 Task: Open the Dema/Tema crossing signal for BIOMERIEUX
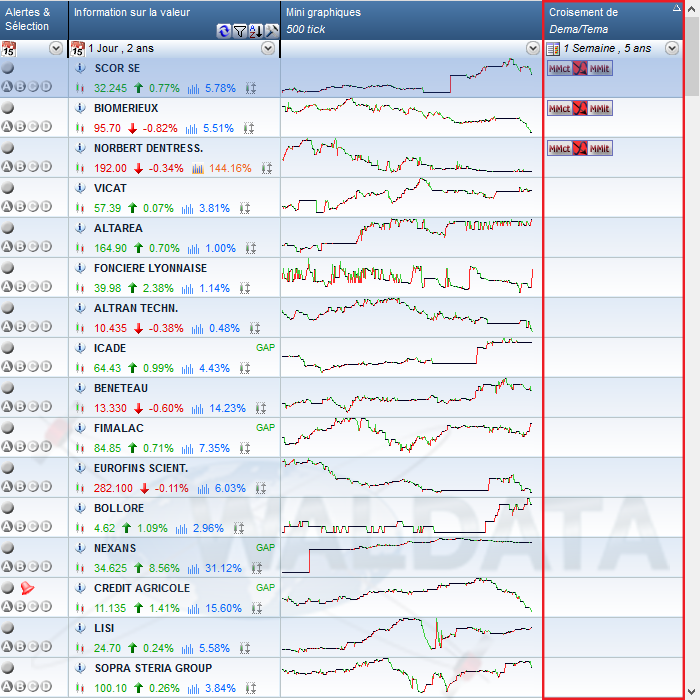click(580, 108)
